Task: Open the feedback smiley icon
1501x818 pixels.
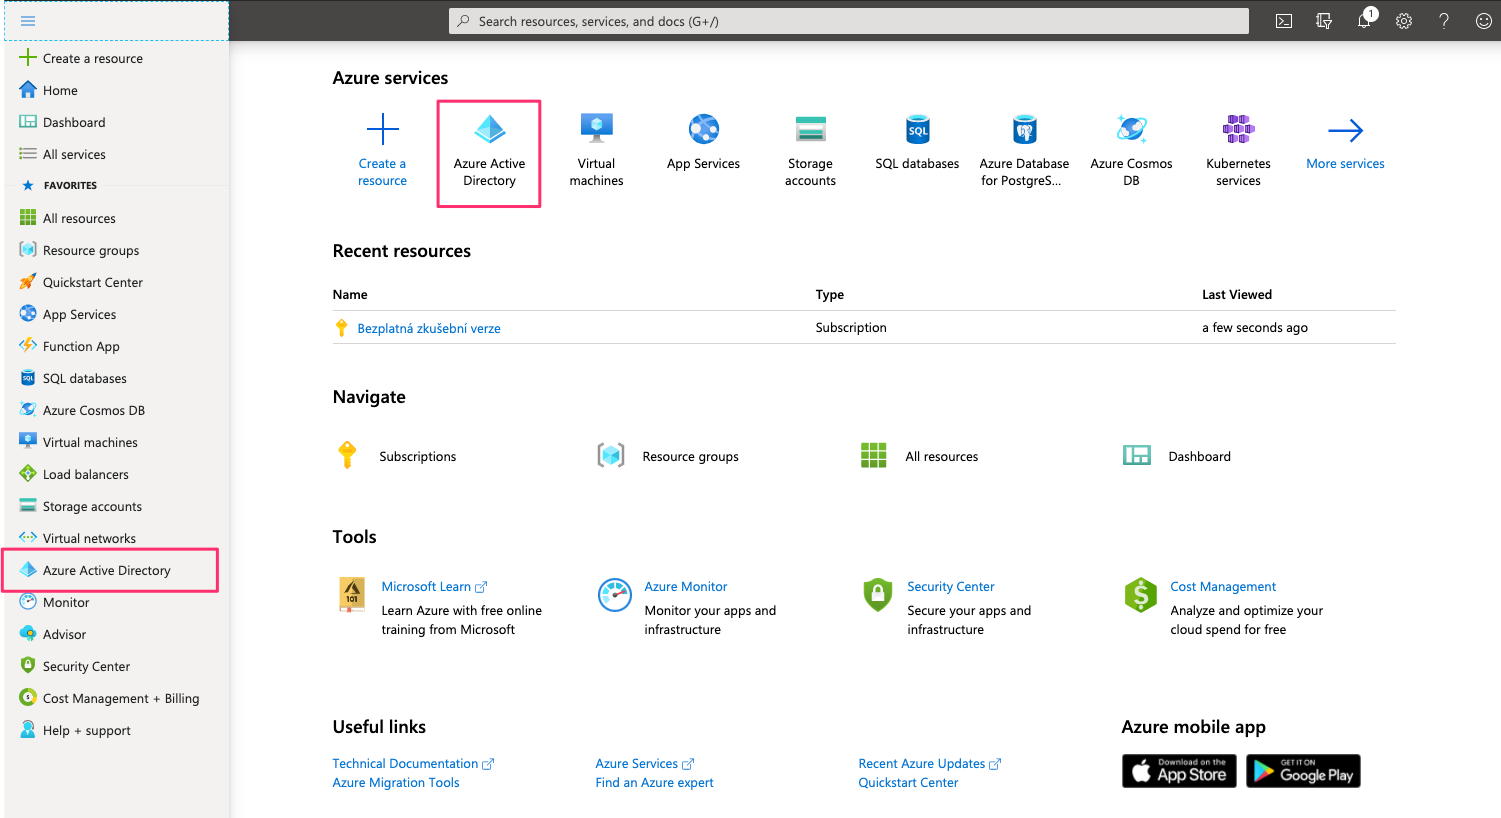Action: tap(1484, 21)
